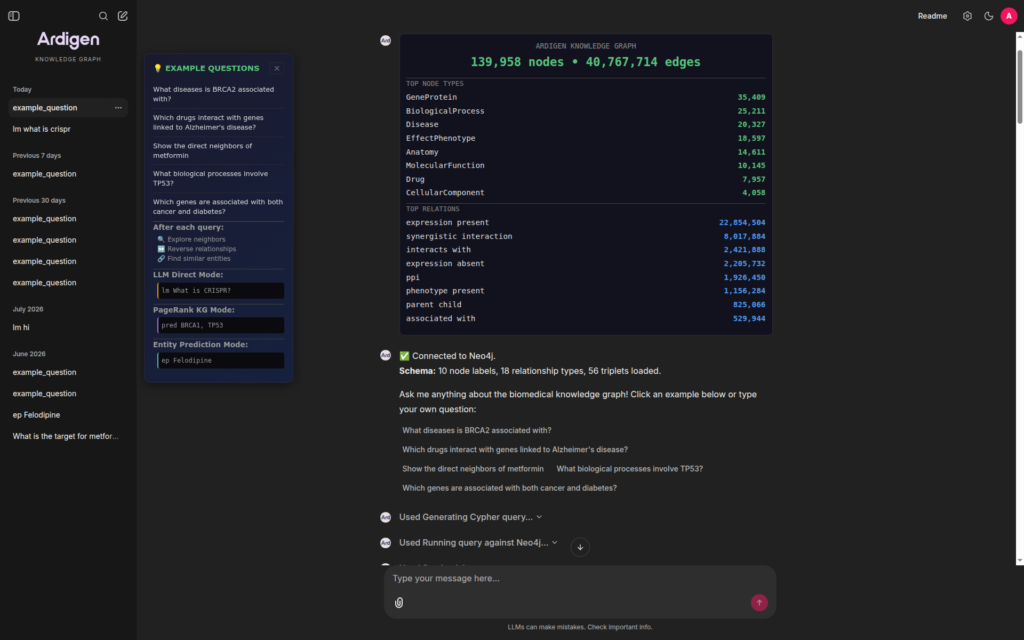
Task: Click 'pred BRCA1, TP53' example command
Action: pyautogui.click(x=221, y=325)
